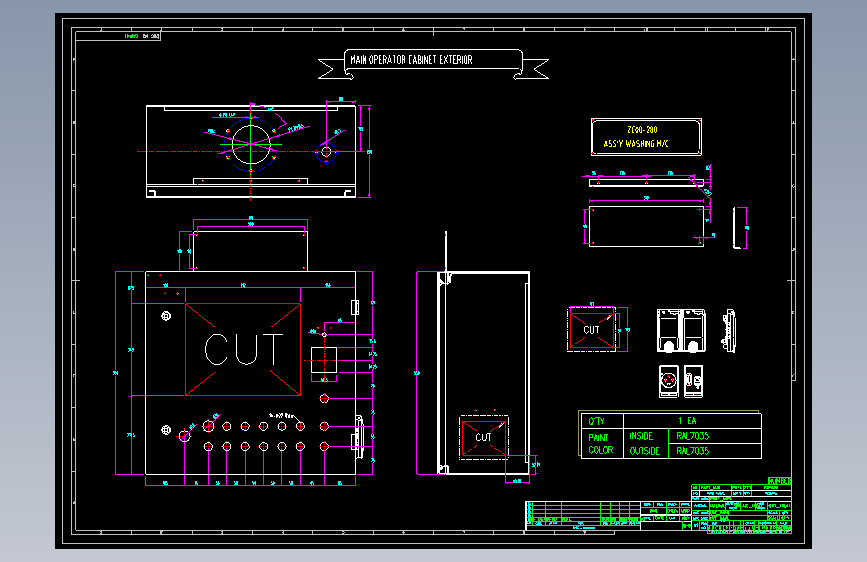Select the switch component right of the round connector
This screenshot has height=562, width=867.
(x=693, y=381)
